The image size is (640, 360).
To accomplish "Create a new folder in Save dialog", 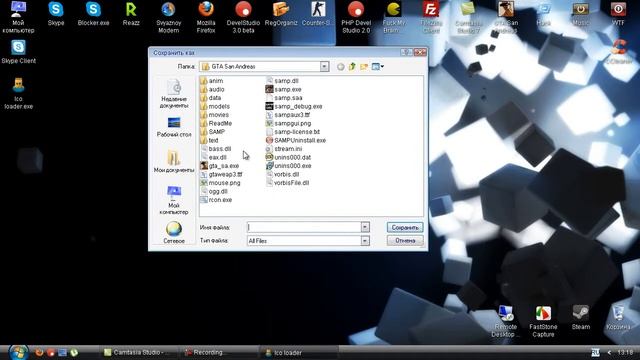I will (364, 67).
